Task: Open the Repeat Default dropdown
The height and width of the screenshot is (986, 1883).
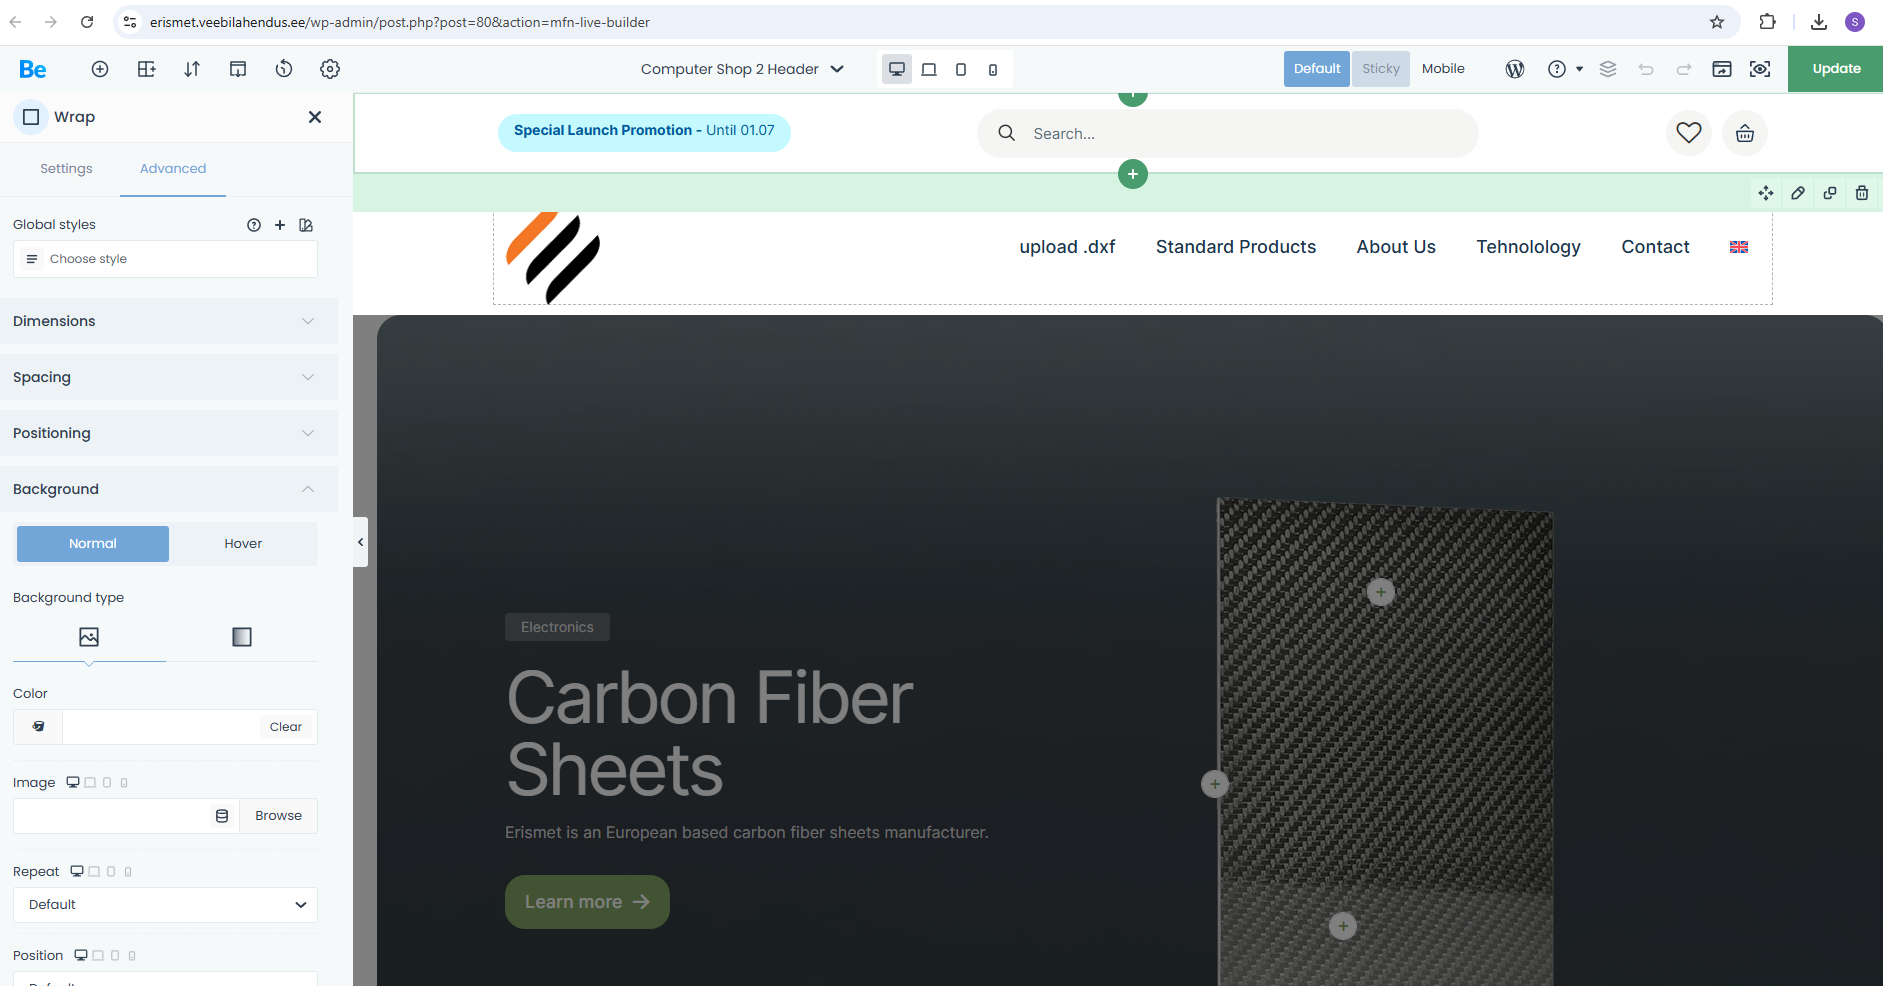Action: [x=165, y=905]
